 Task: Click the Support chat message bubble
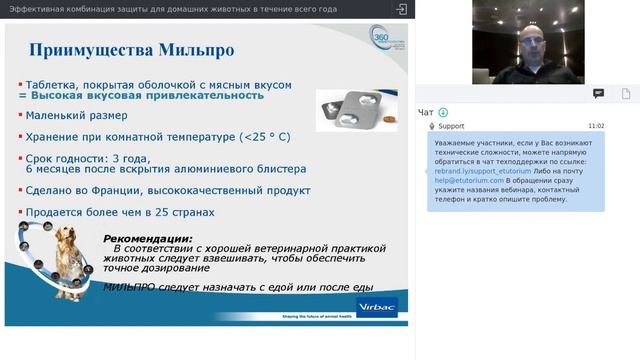coord(516,171)
